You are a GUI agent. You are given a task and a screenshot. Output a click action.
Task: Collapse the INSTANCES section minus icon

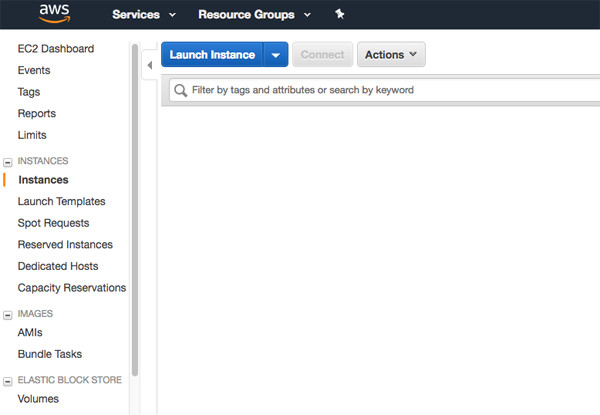(x=8, y=162)
